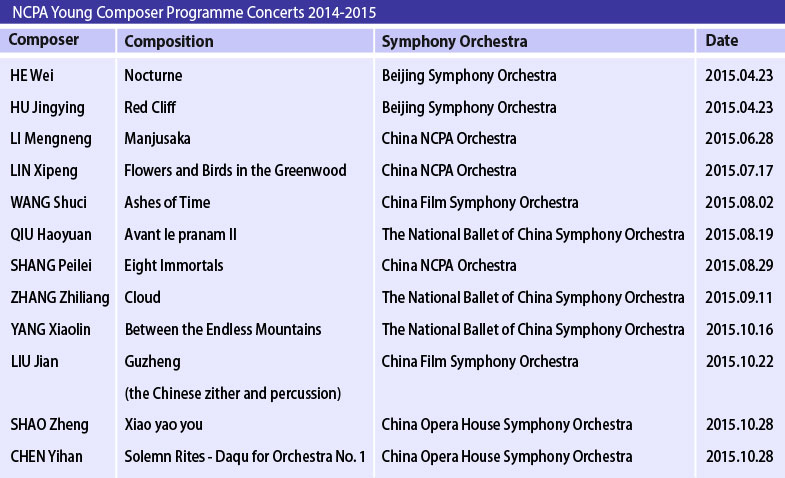Click the Composer column header
The width and height of the screenshot is (785, 478).
click(44, 40)
